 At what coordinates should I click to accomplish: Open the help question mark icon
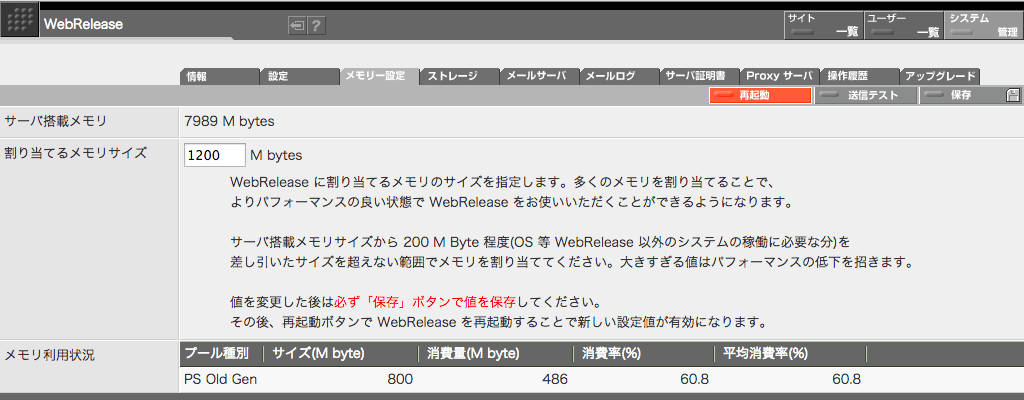[317, 25]
